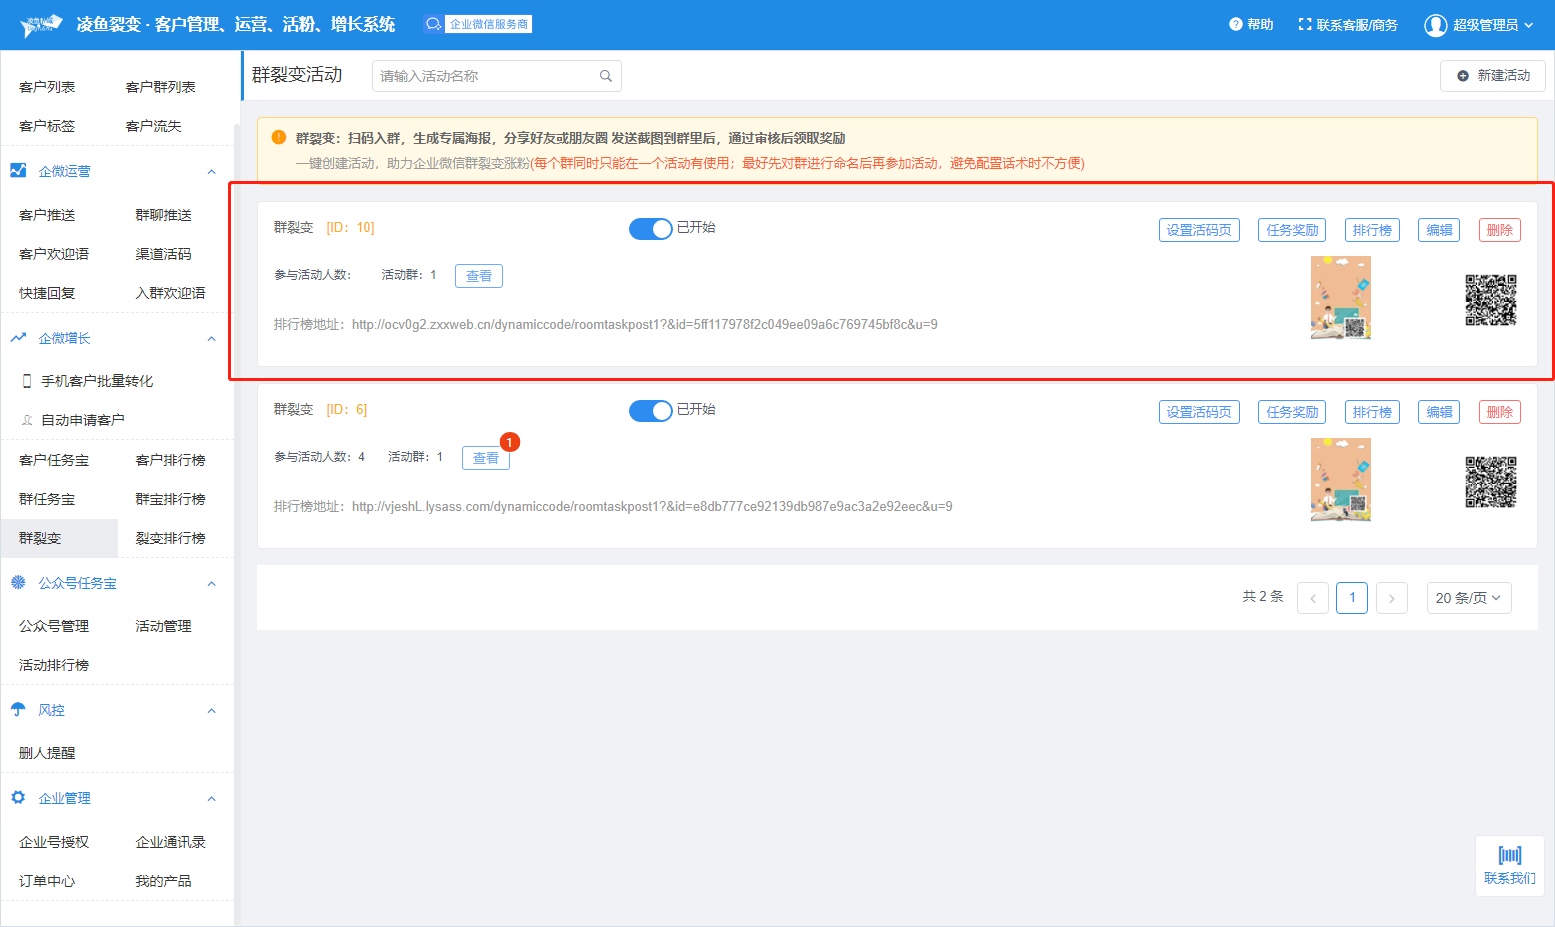Select 客户任务宝 in the sidebar menu

(x=54, y=460)
